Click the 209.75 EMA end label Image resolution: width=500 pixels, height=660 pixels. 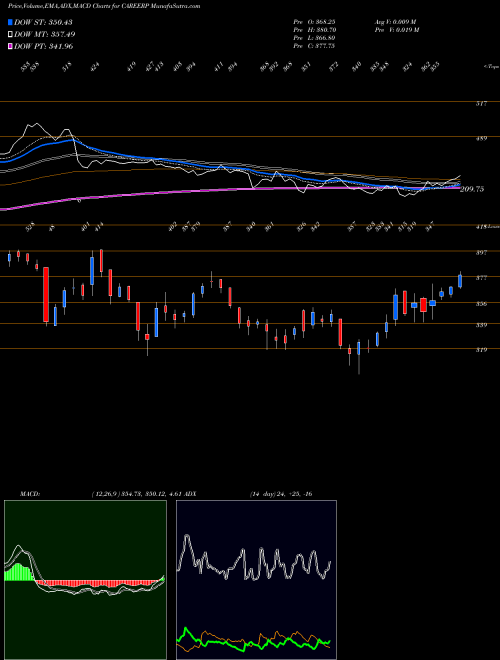tap(472, 189)
